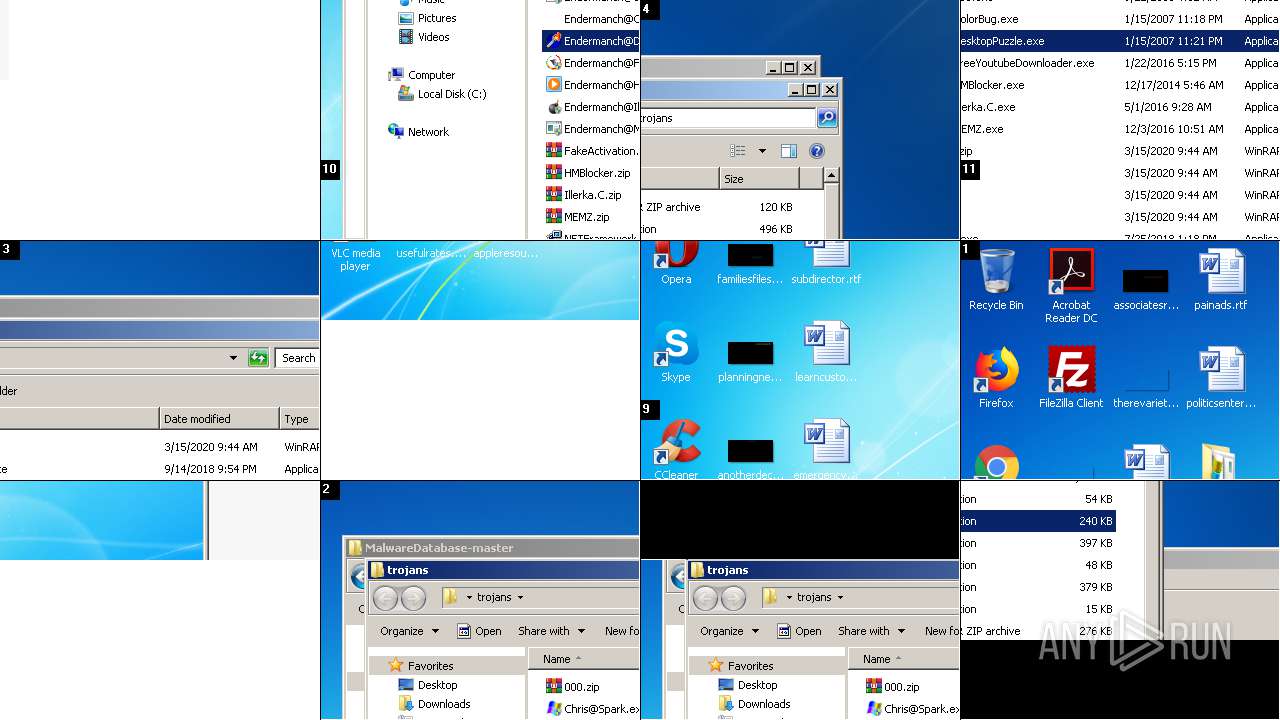Viewport: 1280px width, 720px height.
Task: Click the search magnifier beside trojans field
Action: click(x=826, y=118)
